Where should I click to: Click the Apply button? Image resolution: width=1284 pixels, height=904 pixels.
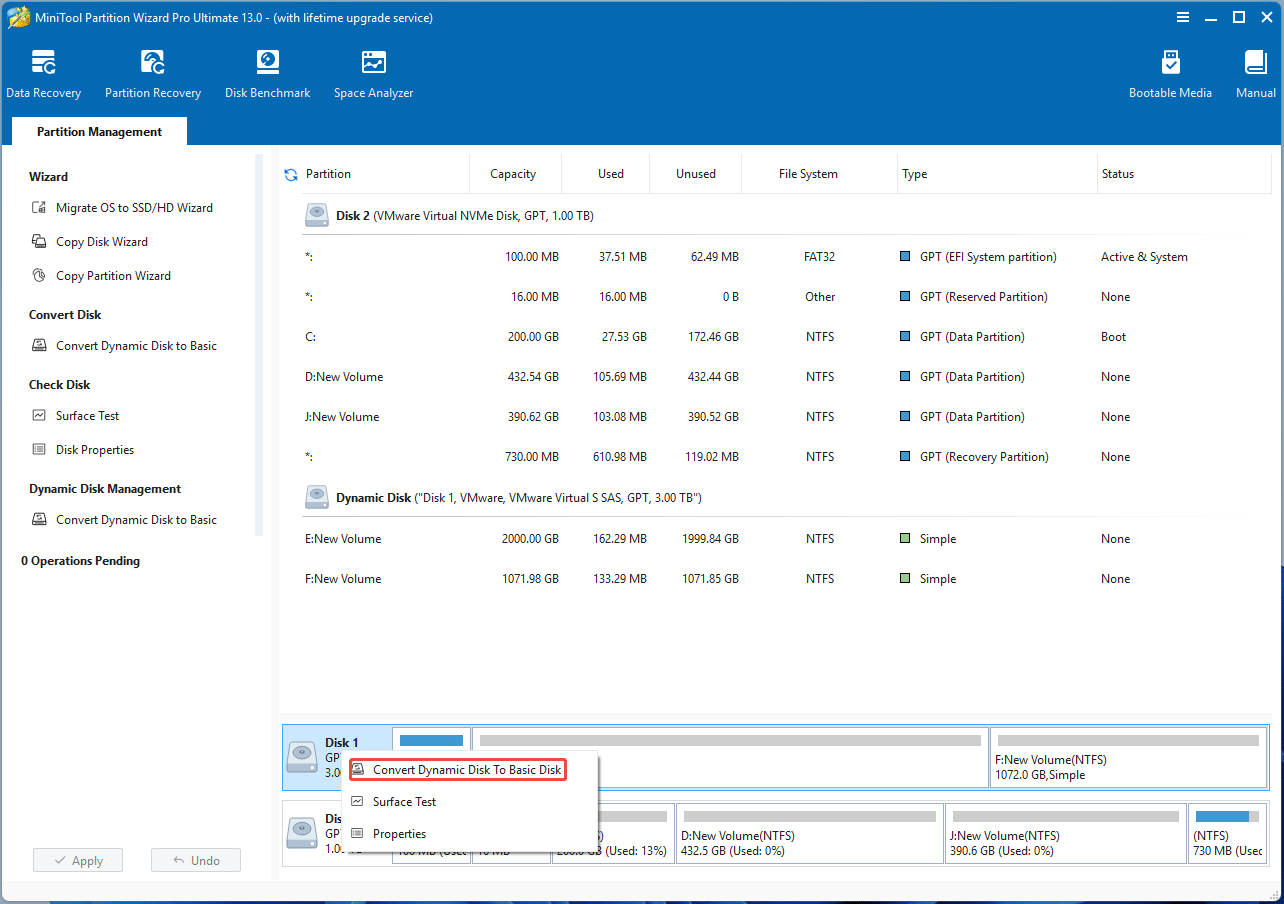point(77,859)
